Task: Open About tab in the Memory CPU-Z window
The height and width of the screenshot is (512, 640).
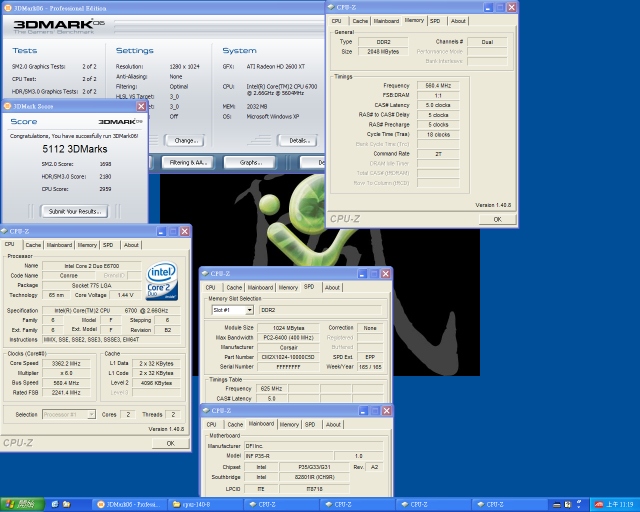Action: pyautogui.click(x=458, y=21)
